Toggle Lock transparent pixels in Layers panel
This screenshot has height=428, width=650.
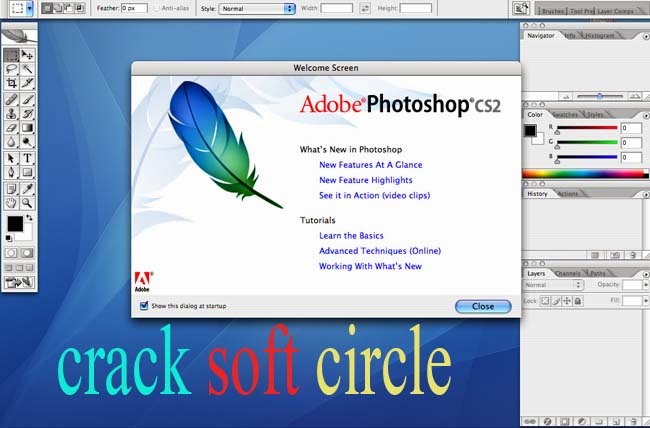(x=546, y=301)
